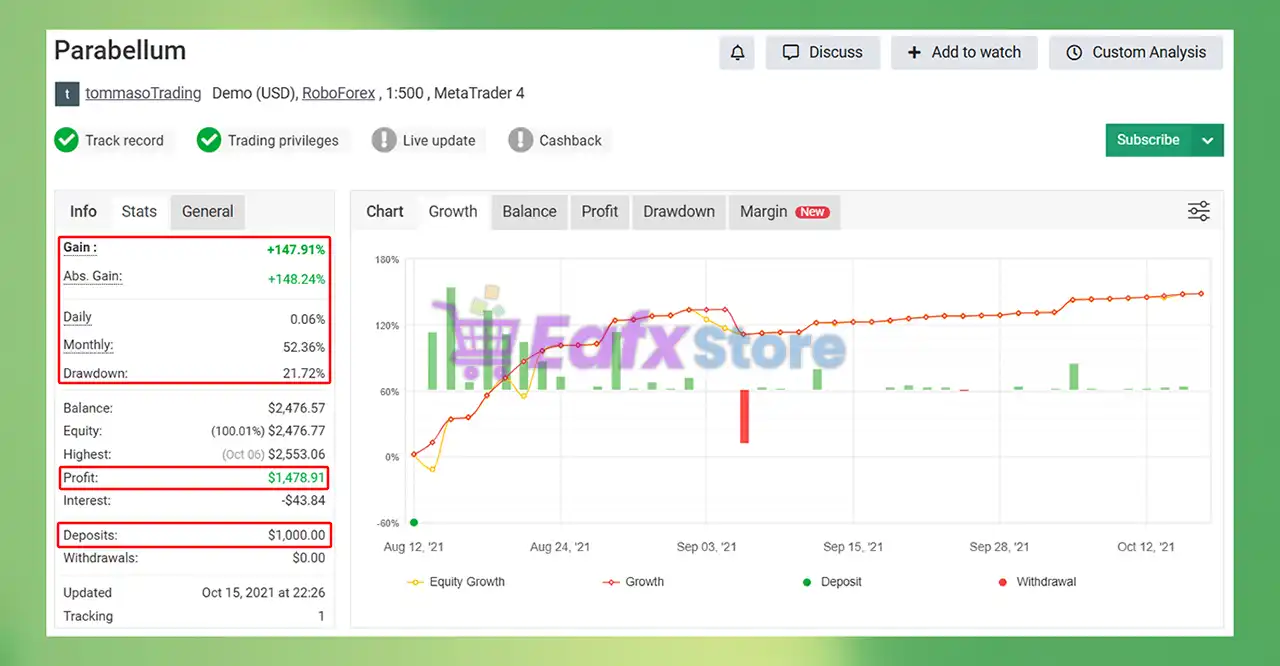Click the $1,000.00 deposits value
Image resolution: width=1280 pixels, height=666 pixels.
point(296,536)
